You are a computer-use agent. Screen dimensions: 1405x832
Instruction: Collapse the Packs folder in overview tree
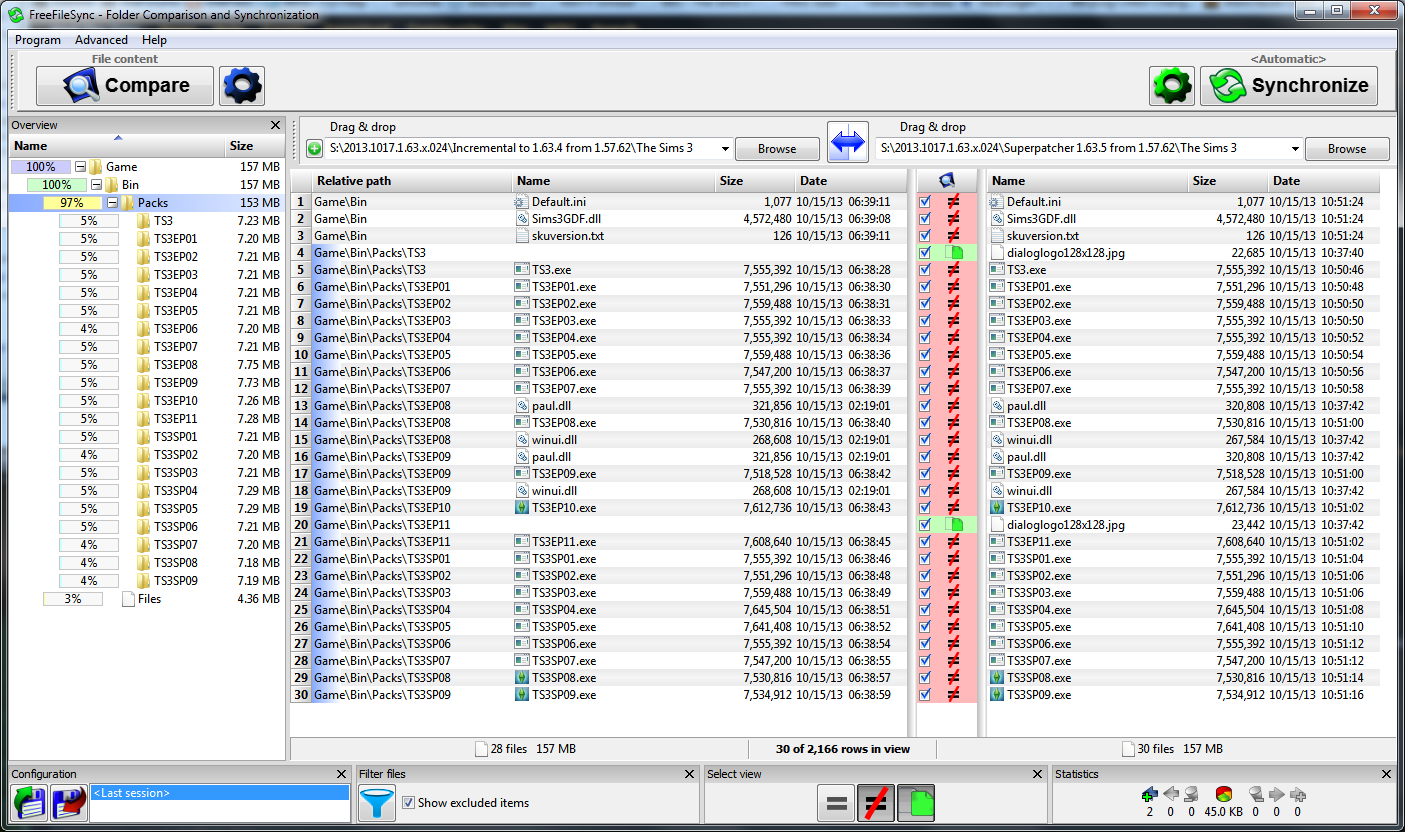[113, 203]
